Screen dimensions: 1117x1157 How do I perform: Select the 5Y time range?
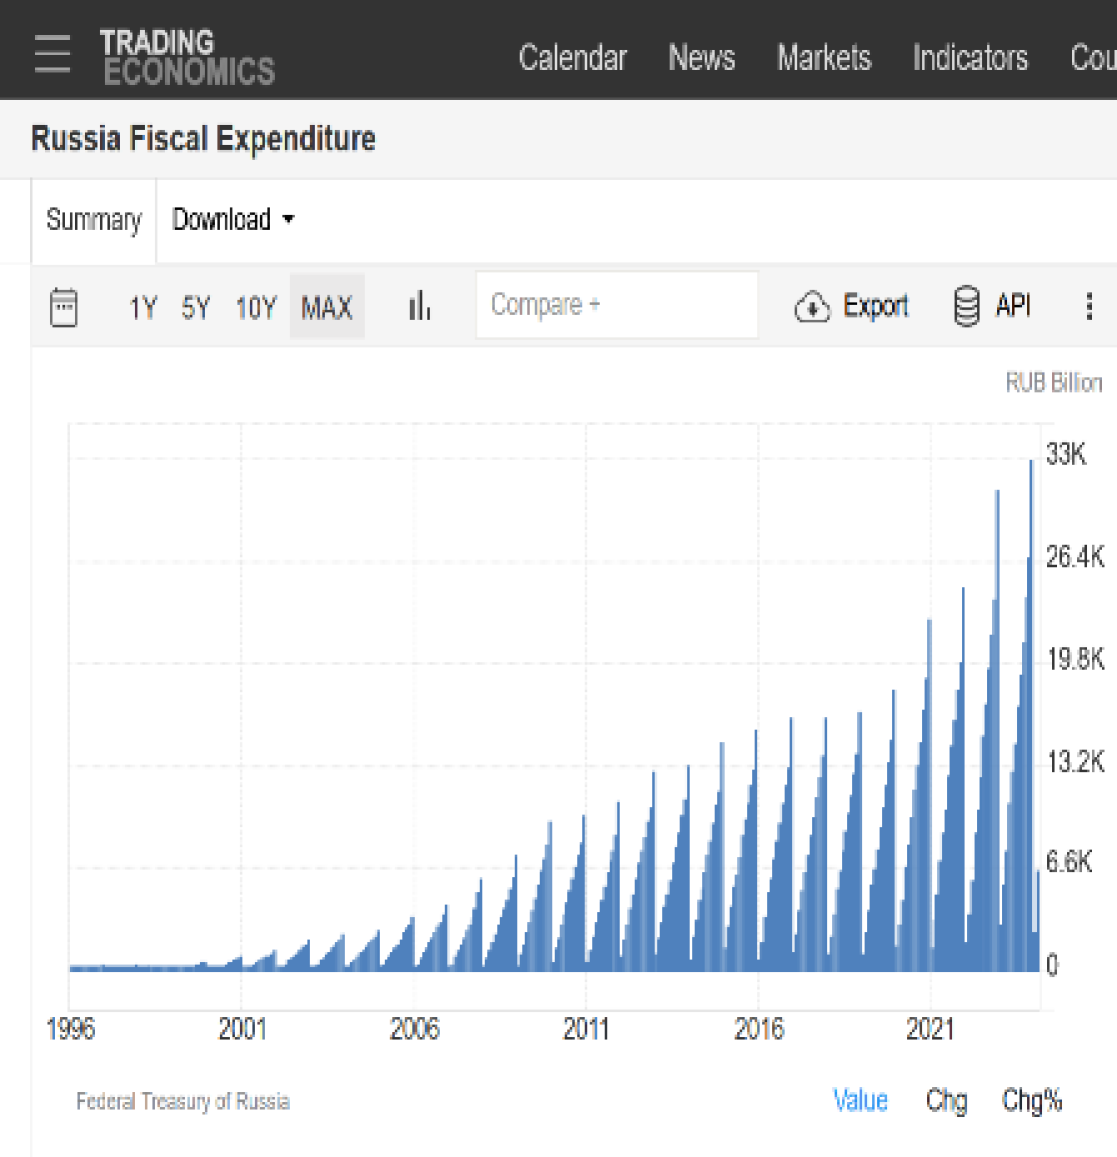[196, 307]
